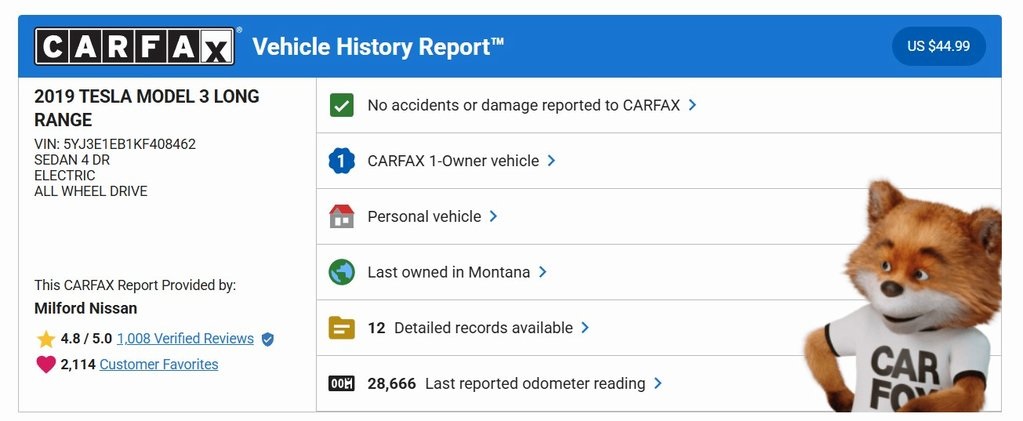
Task: Click the pink heart favorites icon
Action: pyautogui.click(x=46, y=365)
